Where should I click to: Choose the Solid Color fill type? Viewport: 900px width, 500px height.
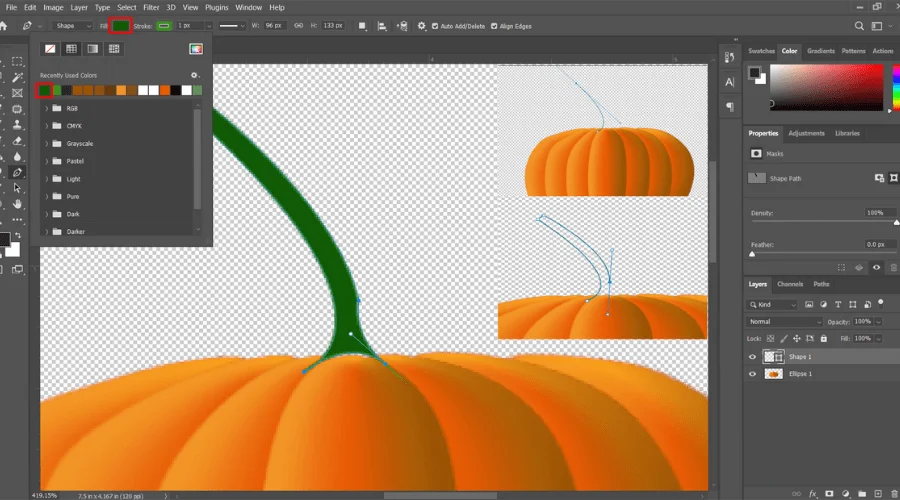(71, 49)
